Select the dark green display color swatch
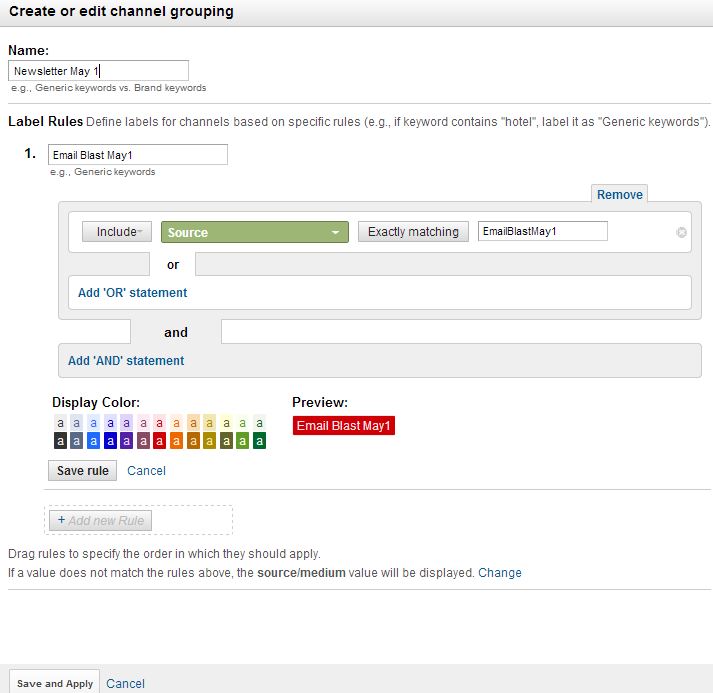 [259, 440]
